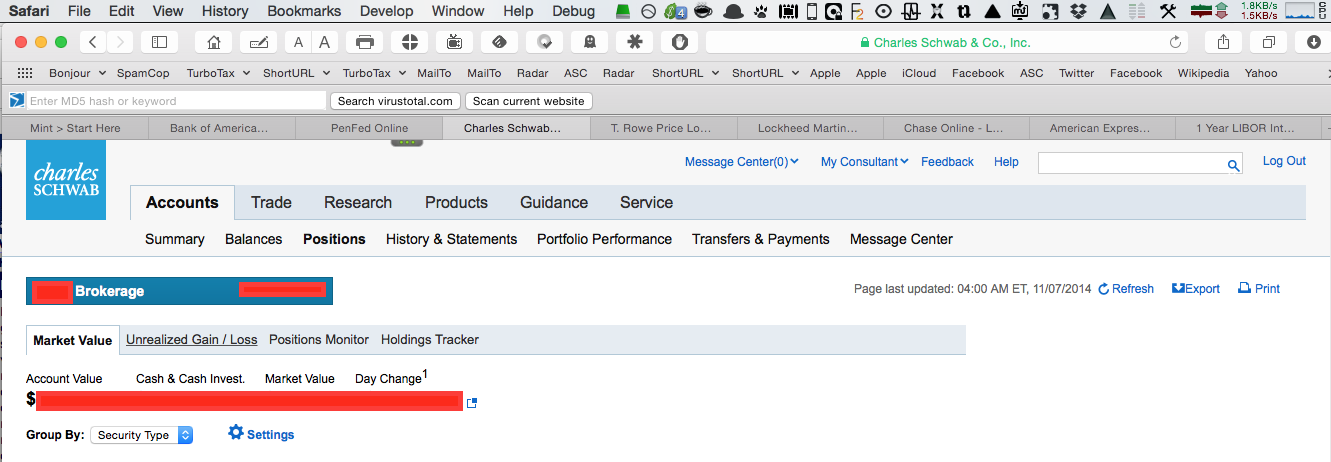This screenshot has height=462, width=1331.
Task: Show the Safari sidebar
Action: point(159,42)
